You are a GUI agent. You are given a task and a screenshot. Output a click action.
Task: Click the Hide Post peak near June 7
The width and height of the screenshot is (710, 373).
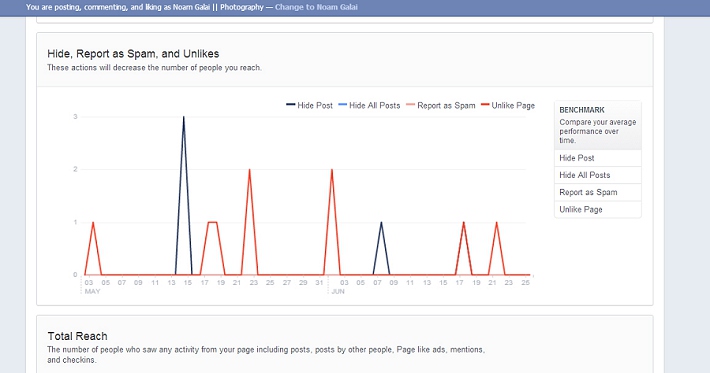[x=381, y=222]
